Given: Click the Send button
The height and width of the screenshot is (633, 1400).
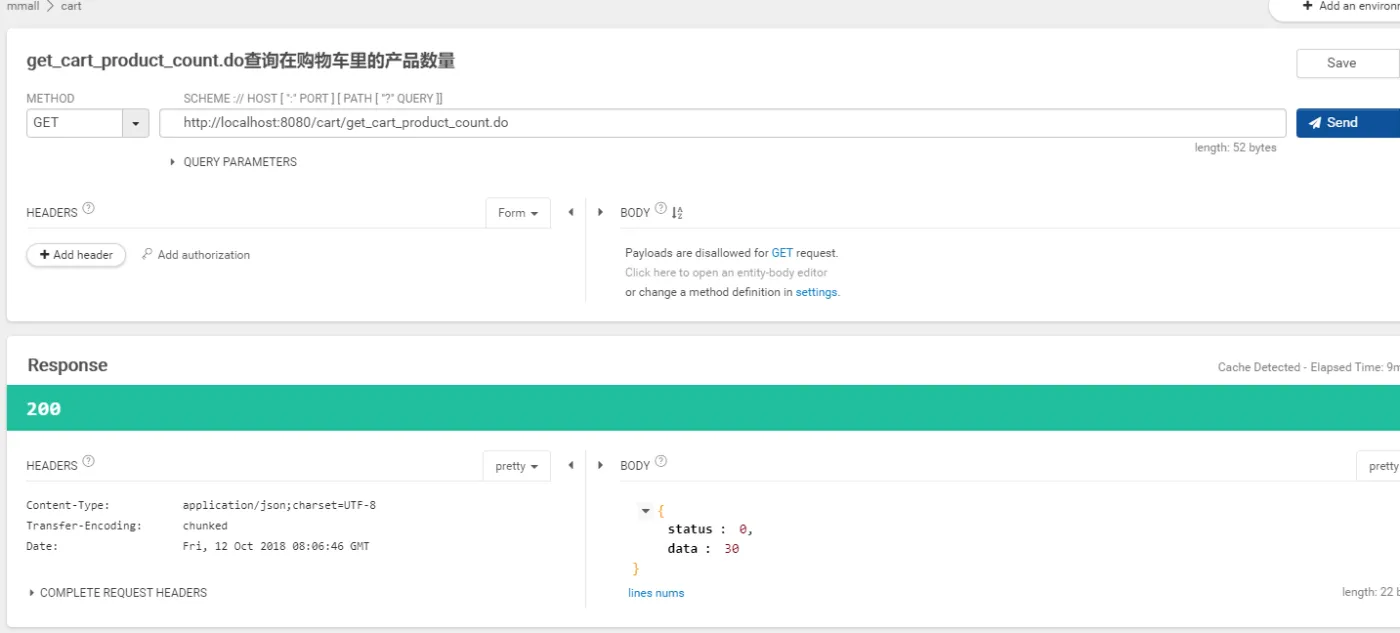Looking at the screenshot, I should click(x=1348, y=122).
